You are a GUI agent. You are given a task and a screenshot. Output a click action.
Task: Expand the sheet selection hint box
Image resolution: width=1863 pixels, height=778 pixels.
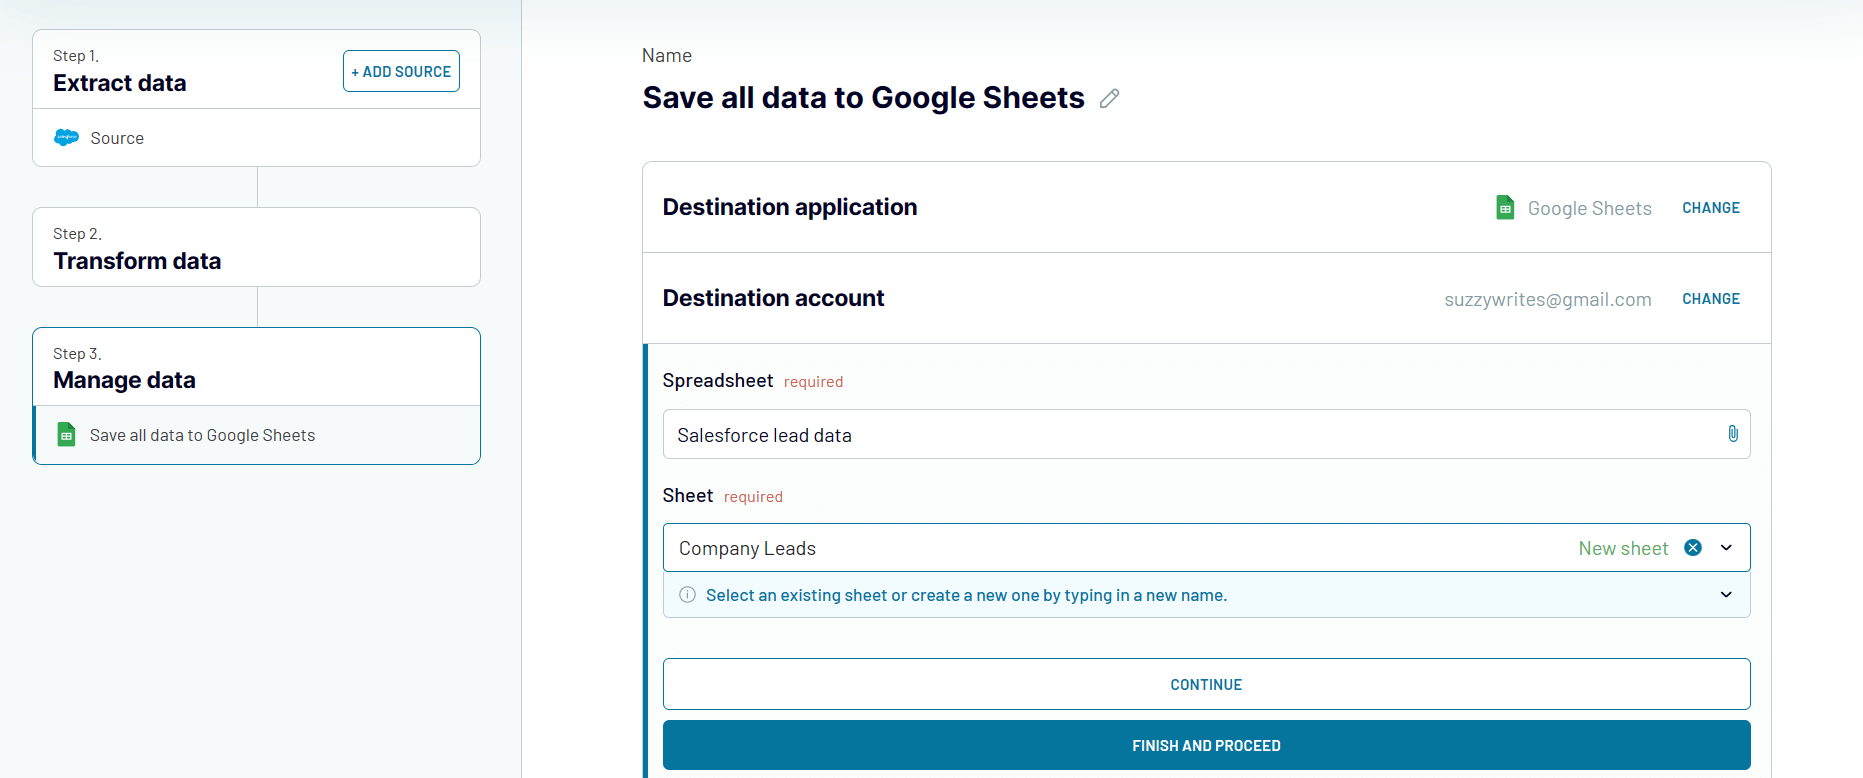[x=1726, y=594]
